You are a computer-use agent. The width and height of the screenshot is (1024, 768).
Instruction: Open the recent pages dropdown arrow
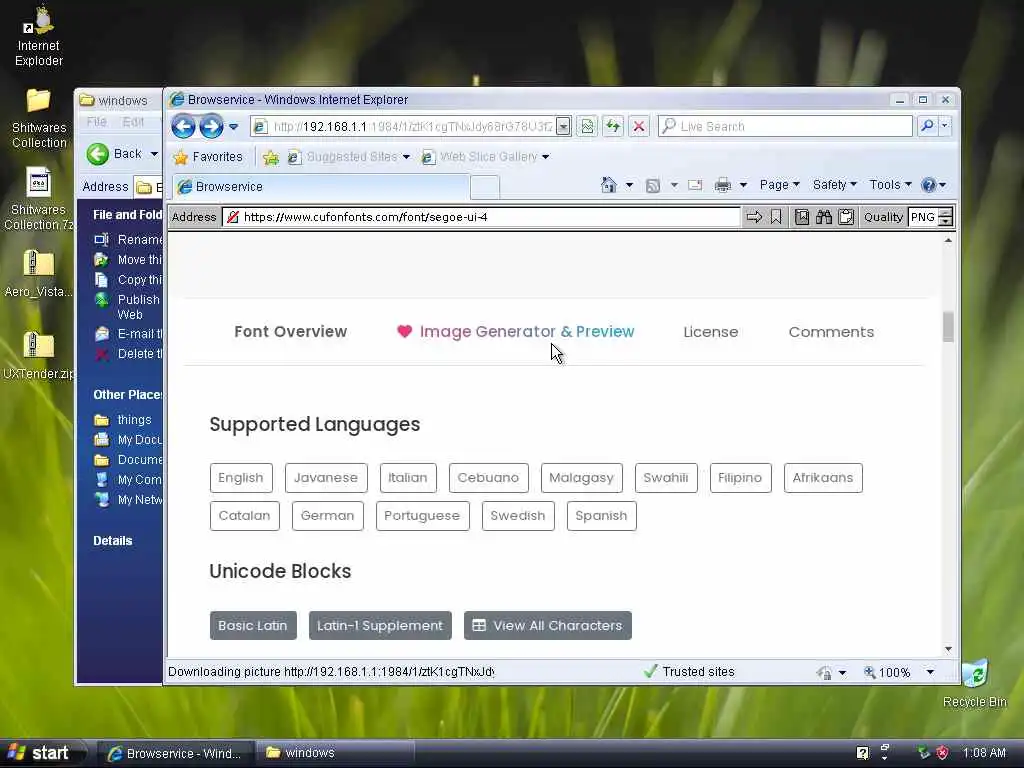(x=233, y=127)
